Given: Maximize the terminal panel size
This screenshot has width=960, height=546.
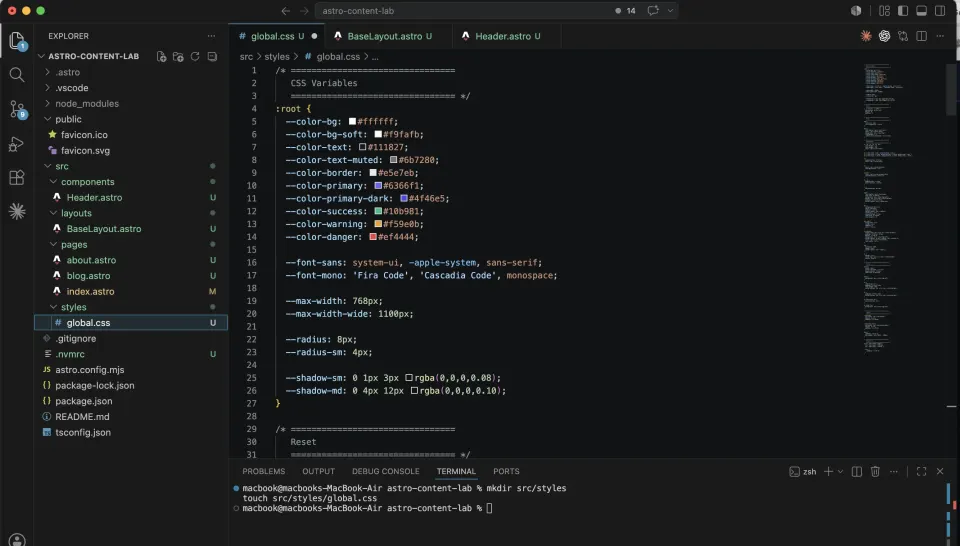Looking at the screenshot, I should 921,471.
